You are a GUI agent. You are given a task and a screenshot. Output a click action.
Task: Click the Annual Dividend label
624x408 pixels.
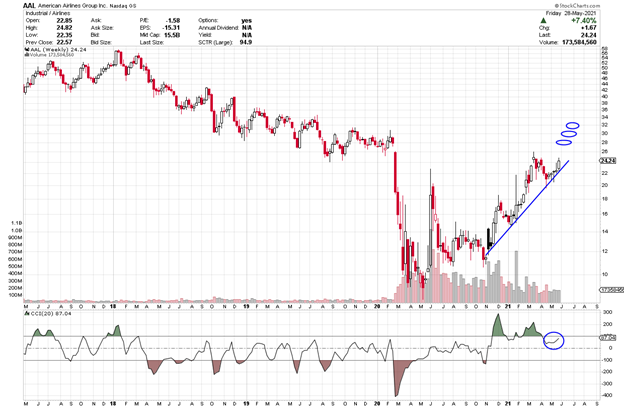218,27
